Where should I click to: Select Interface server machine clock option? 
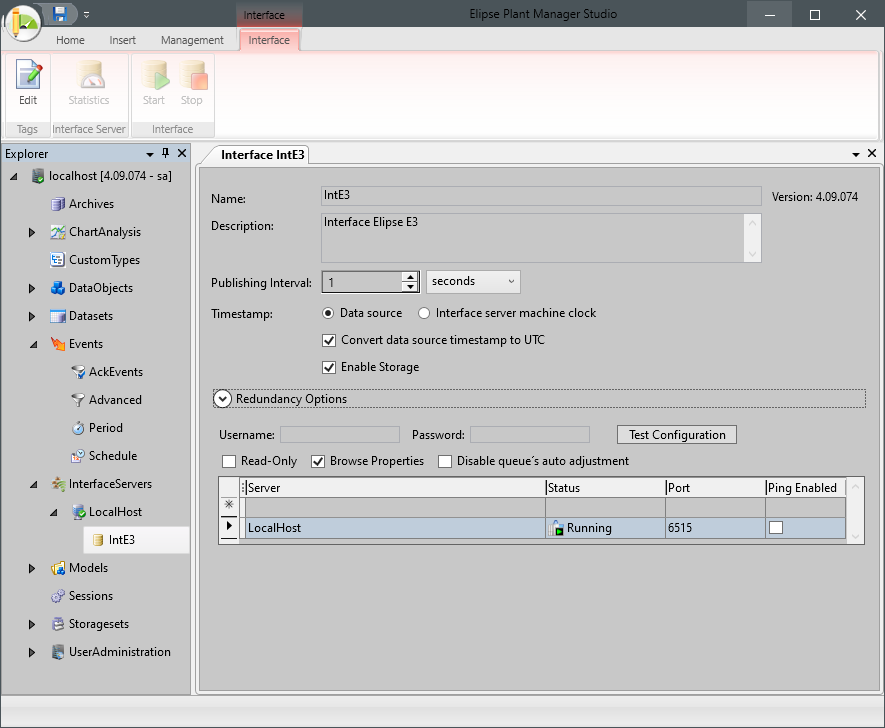pos(423,313)
